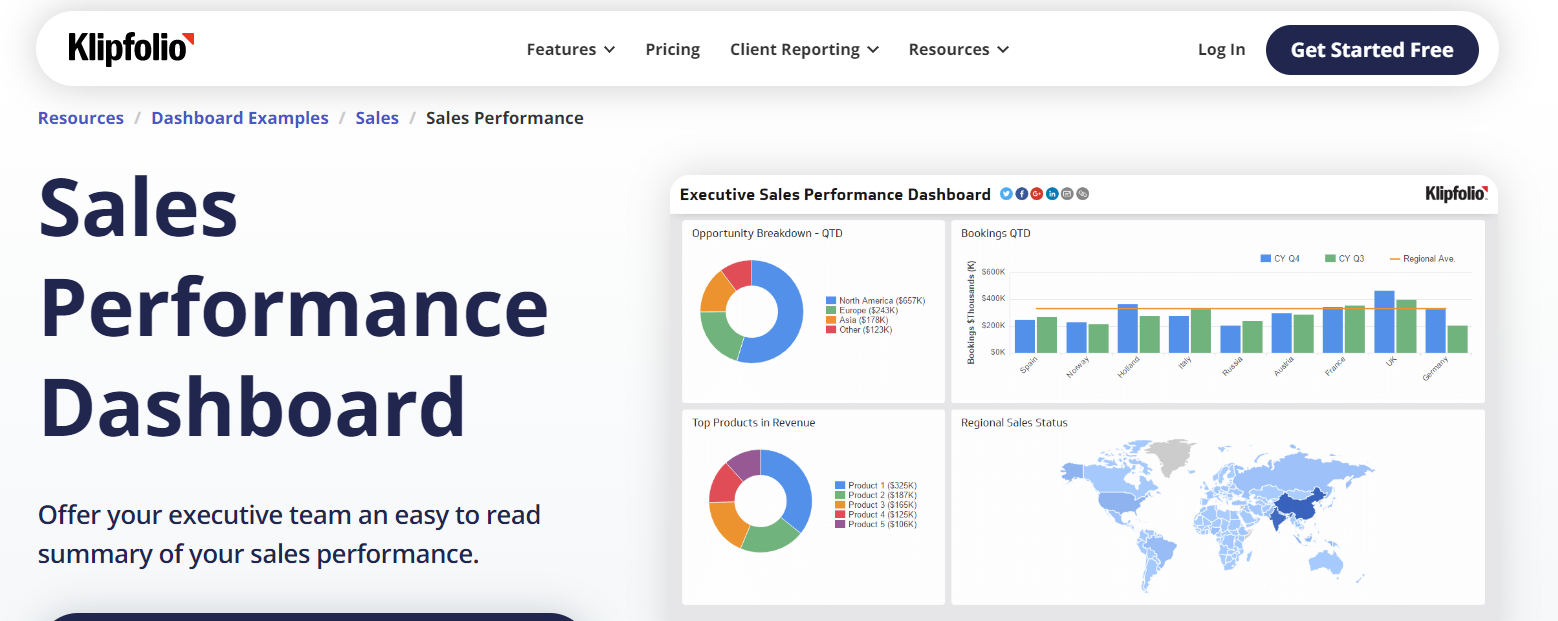Click the 'Product 2 ($187K)' legend label
This screenshot has width=1558, height=621.
(x=882, y=495)
